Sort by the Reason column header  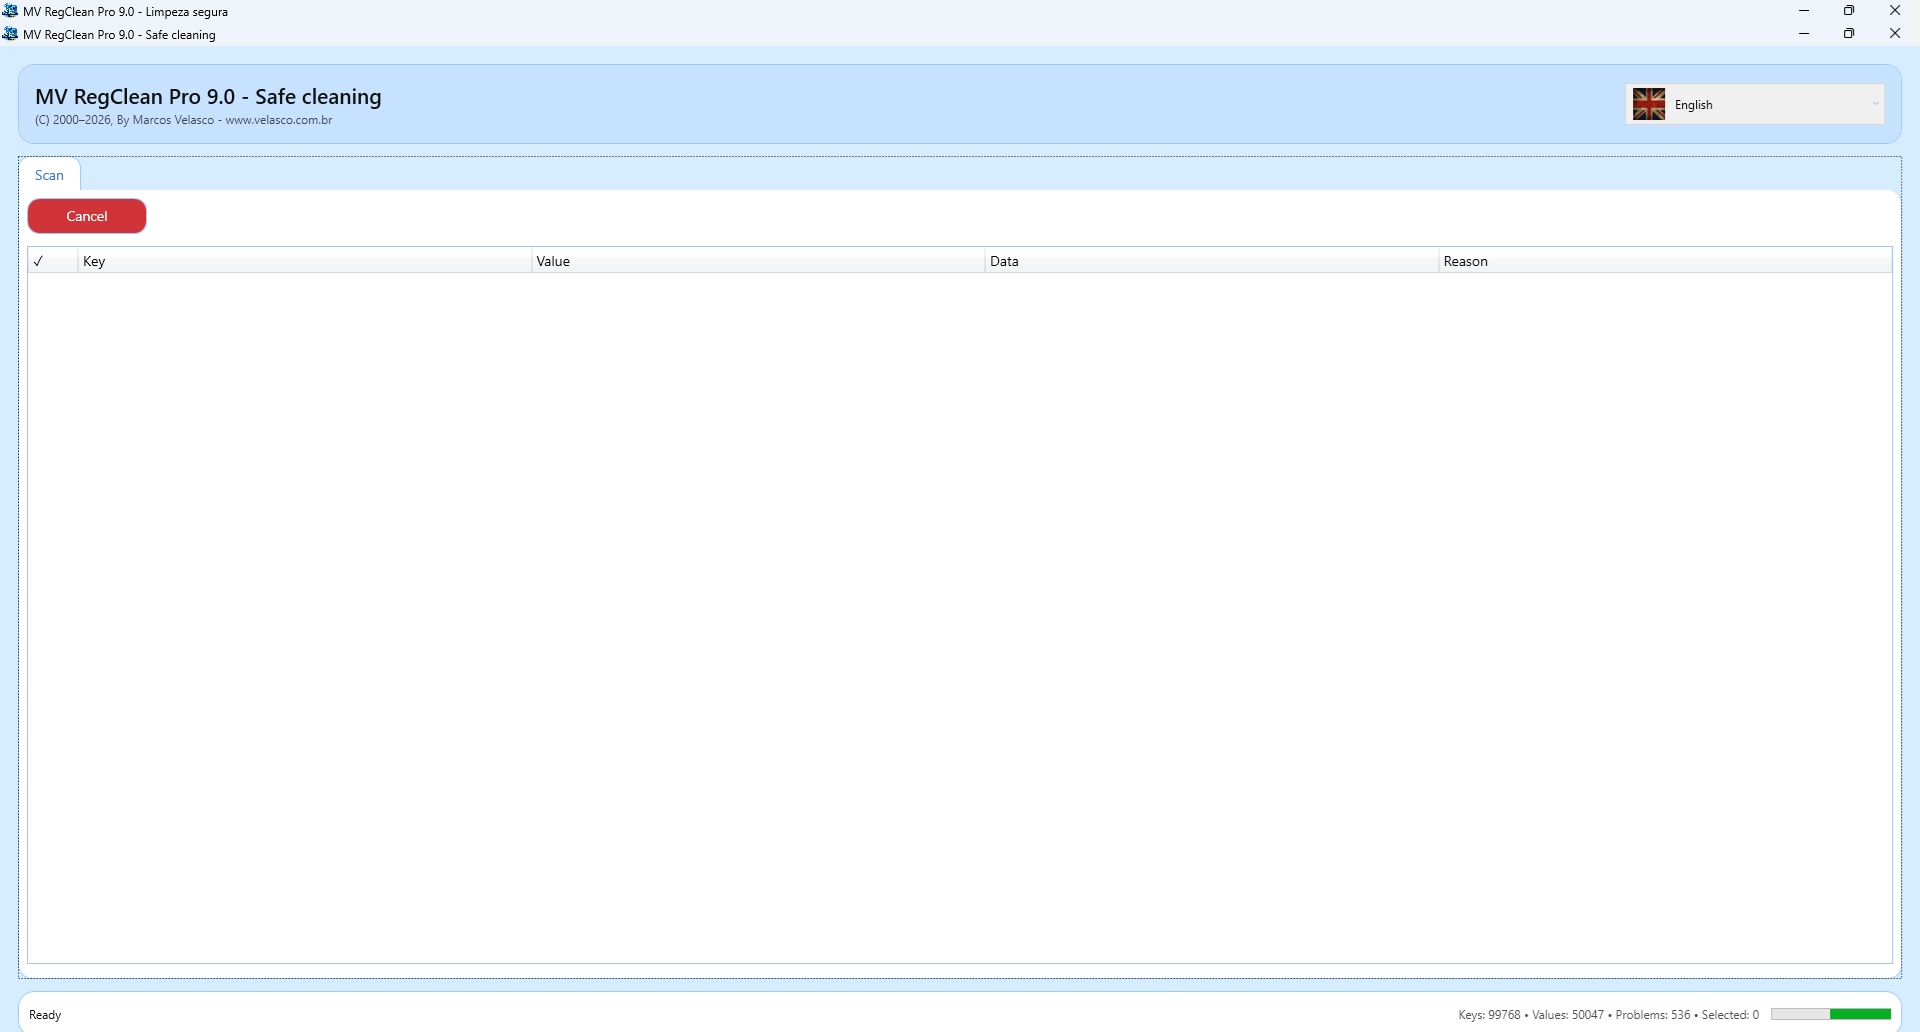[x=1466, y=261]
